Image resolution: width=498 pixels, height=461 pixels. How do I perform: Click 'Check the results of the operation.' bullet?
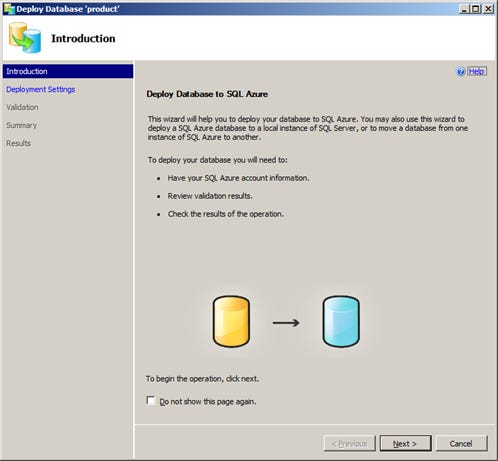[x=226, y=214]
